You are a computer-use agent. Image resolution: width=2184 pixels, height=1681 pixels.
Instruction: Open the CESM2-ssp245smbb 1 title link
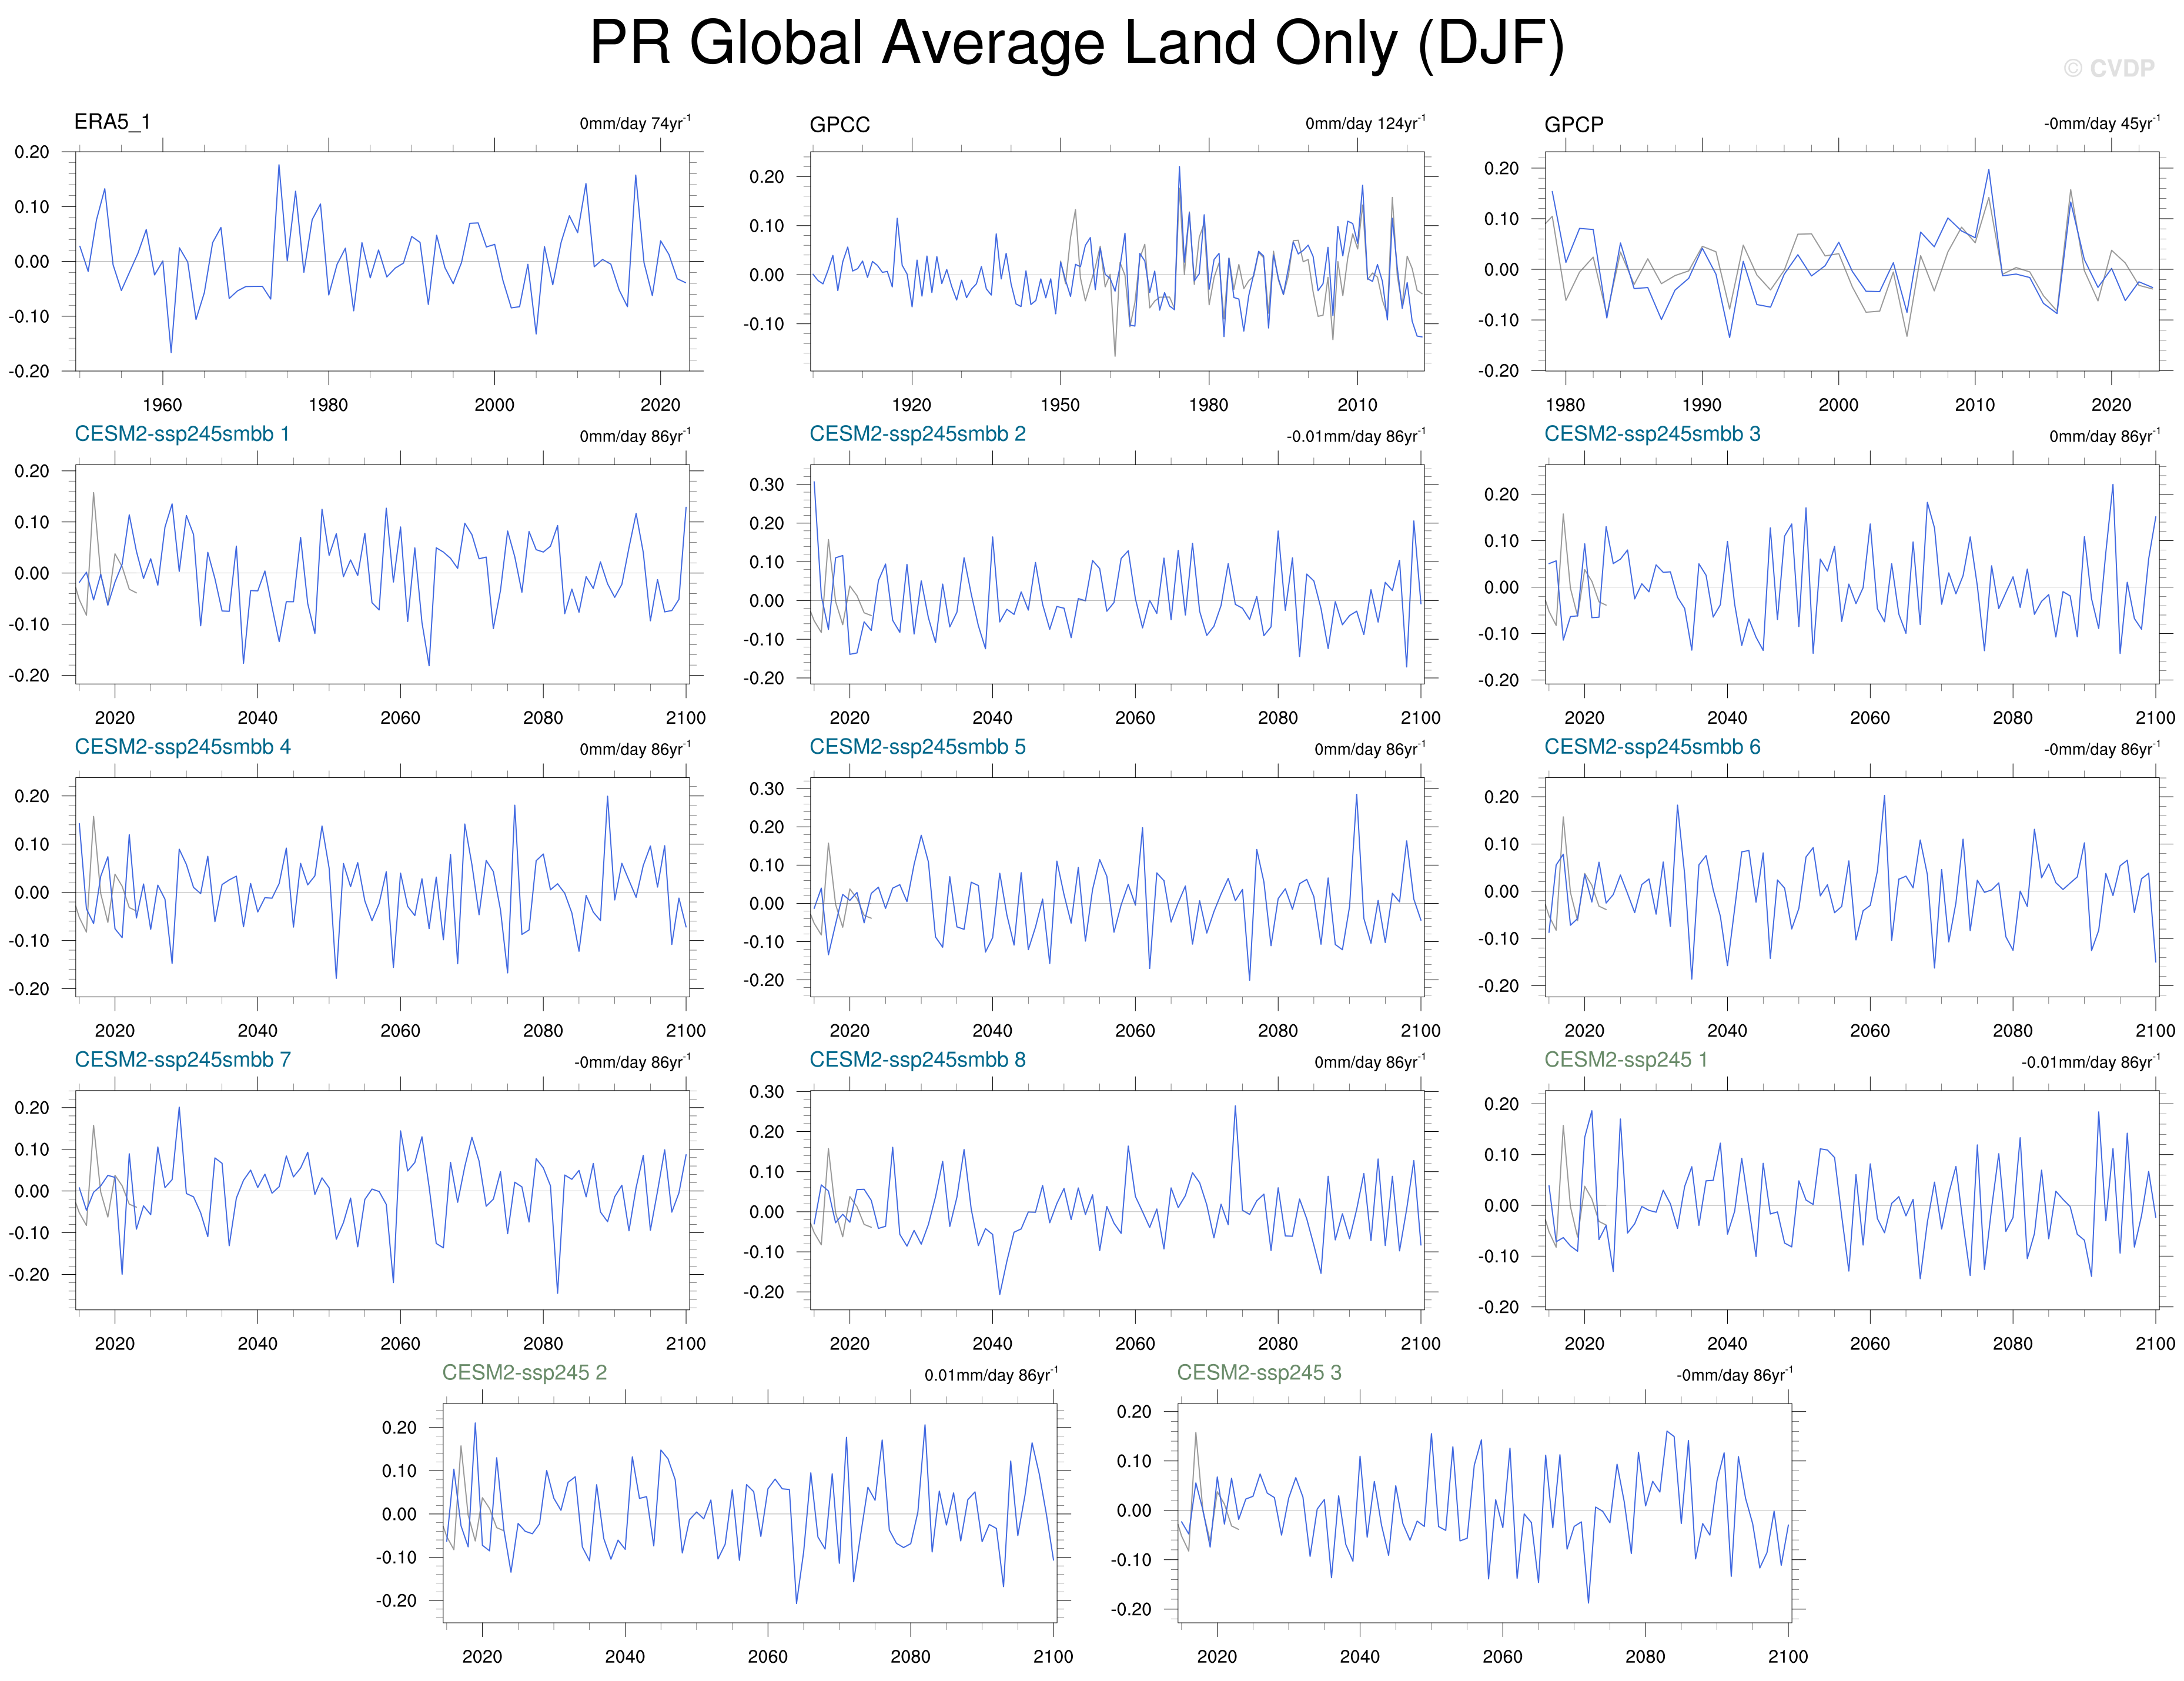pos(182,434)
